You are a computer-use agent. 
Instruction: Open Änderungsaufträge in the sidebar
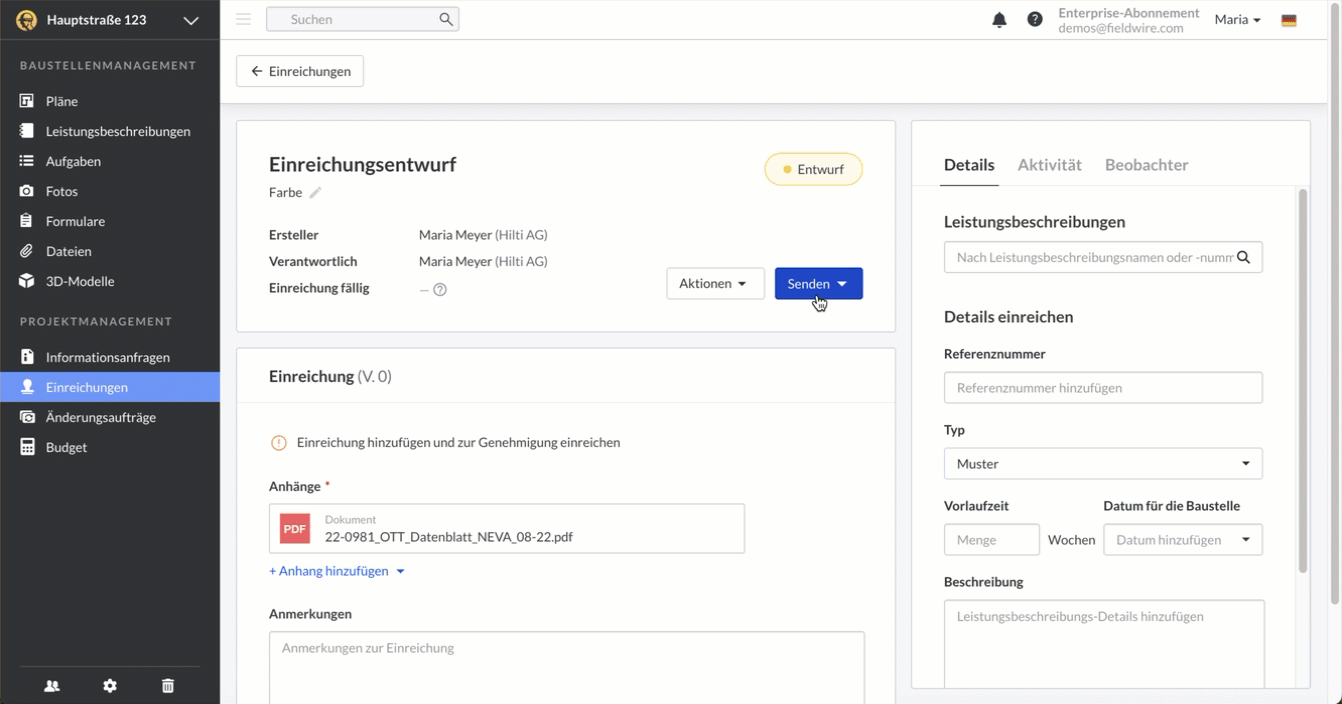click(101, 417)
